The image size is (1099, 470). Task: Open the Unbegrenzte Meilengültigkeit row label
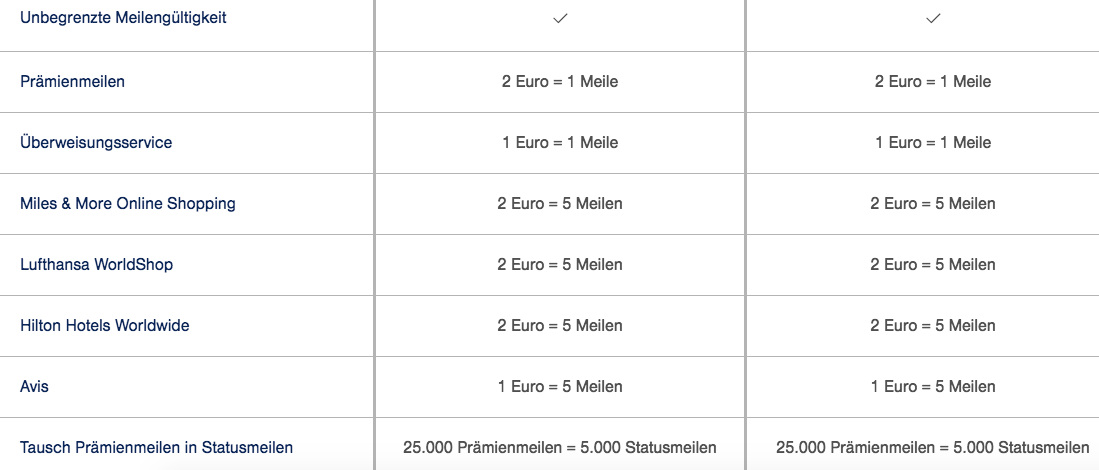tap(123, 18)
